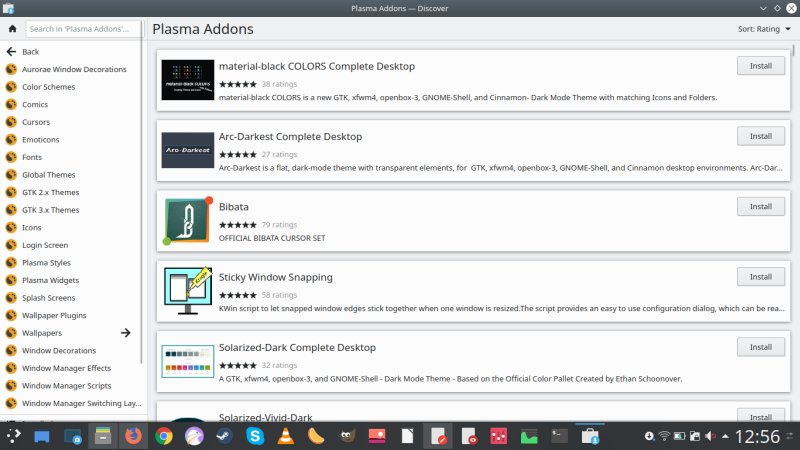
Task: Open Steam from the taskbar
Action: [x=224, y=436]
